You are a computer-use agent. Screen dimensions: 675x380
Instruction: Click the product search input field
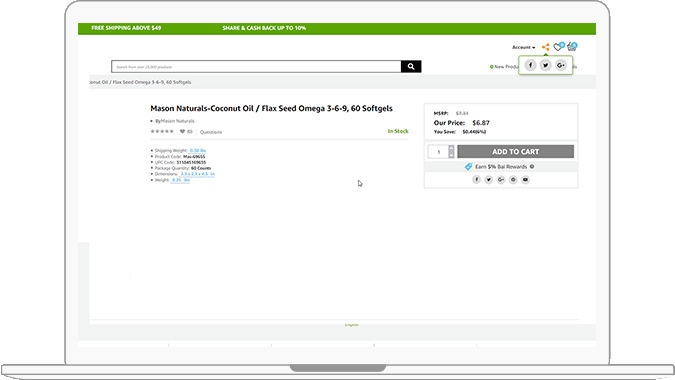[256, 67]
